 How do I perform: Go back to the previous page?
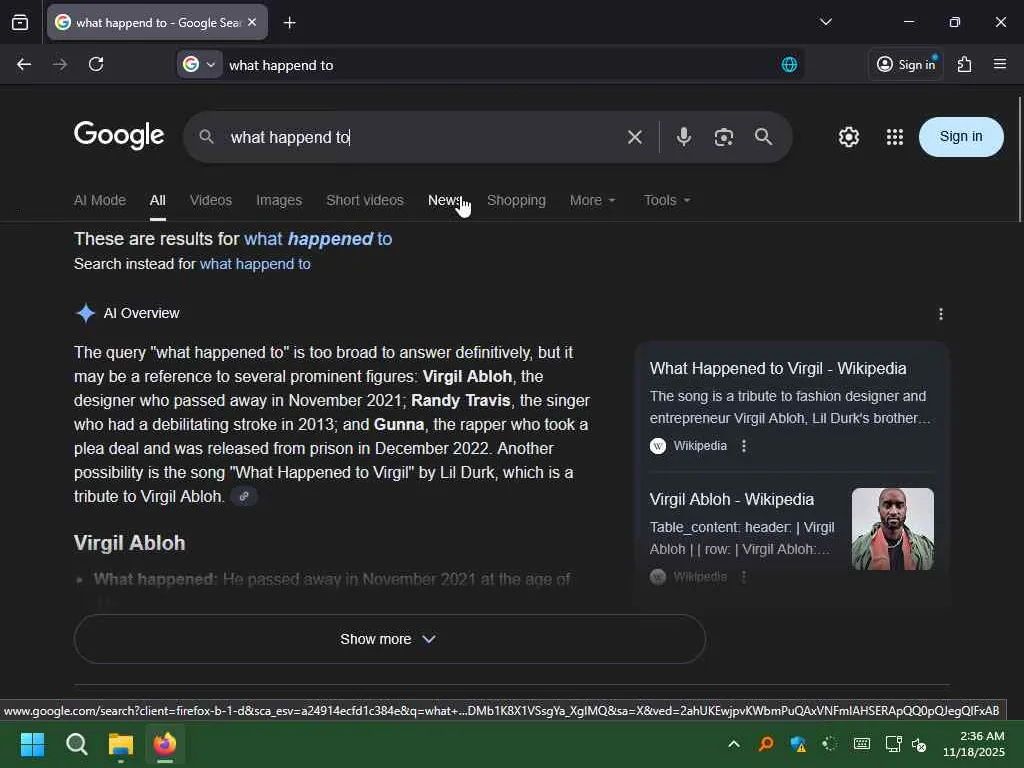pyautogui.click(x=24, y=64)
